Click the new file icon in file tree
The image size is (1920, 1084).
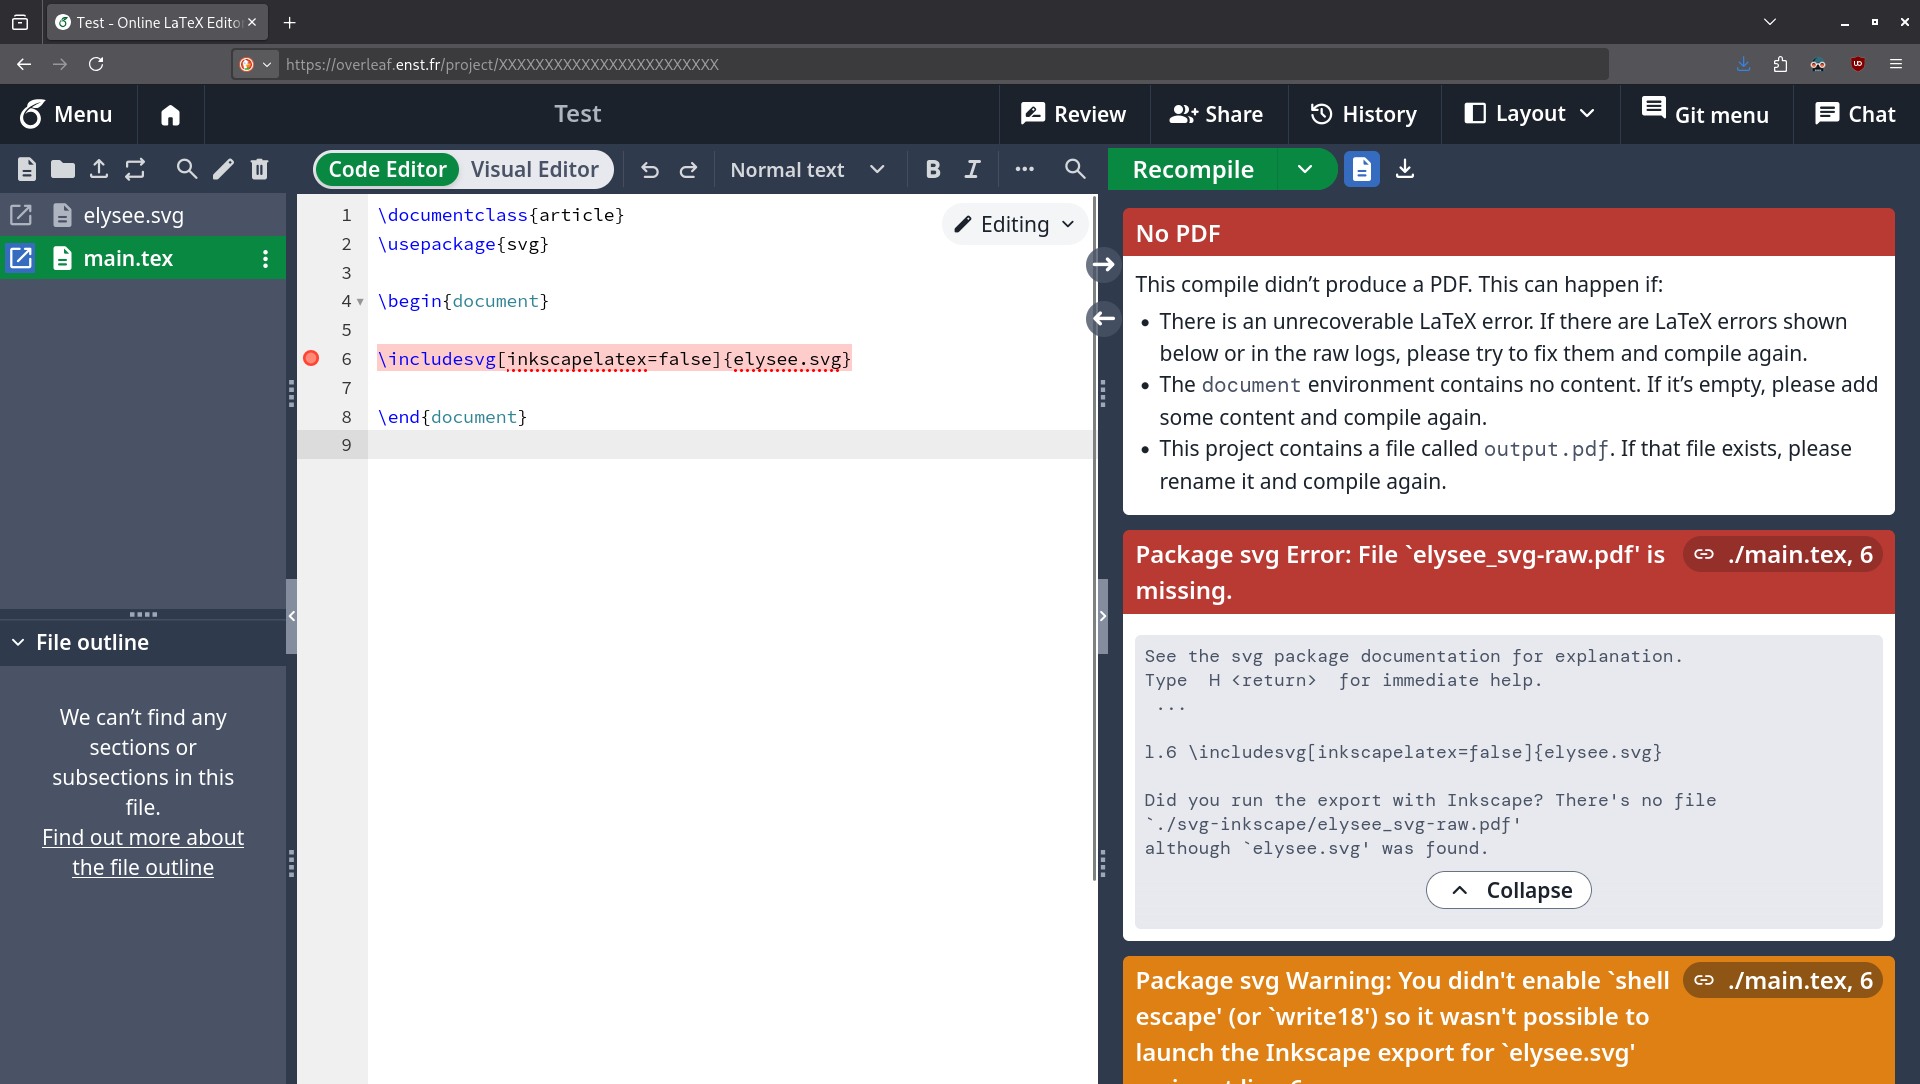click(27, 169)
